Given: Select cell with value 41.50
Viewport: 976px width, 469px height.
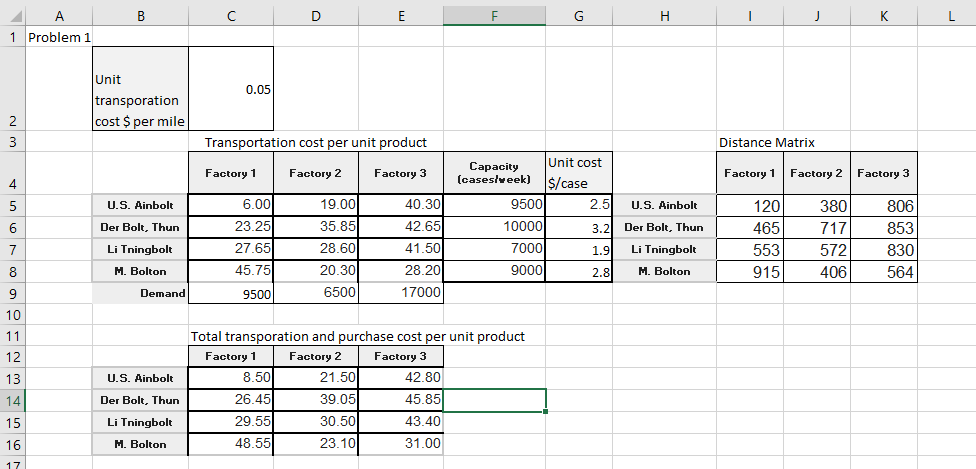Looking at the screenshot, I should (x=401, y=249).
